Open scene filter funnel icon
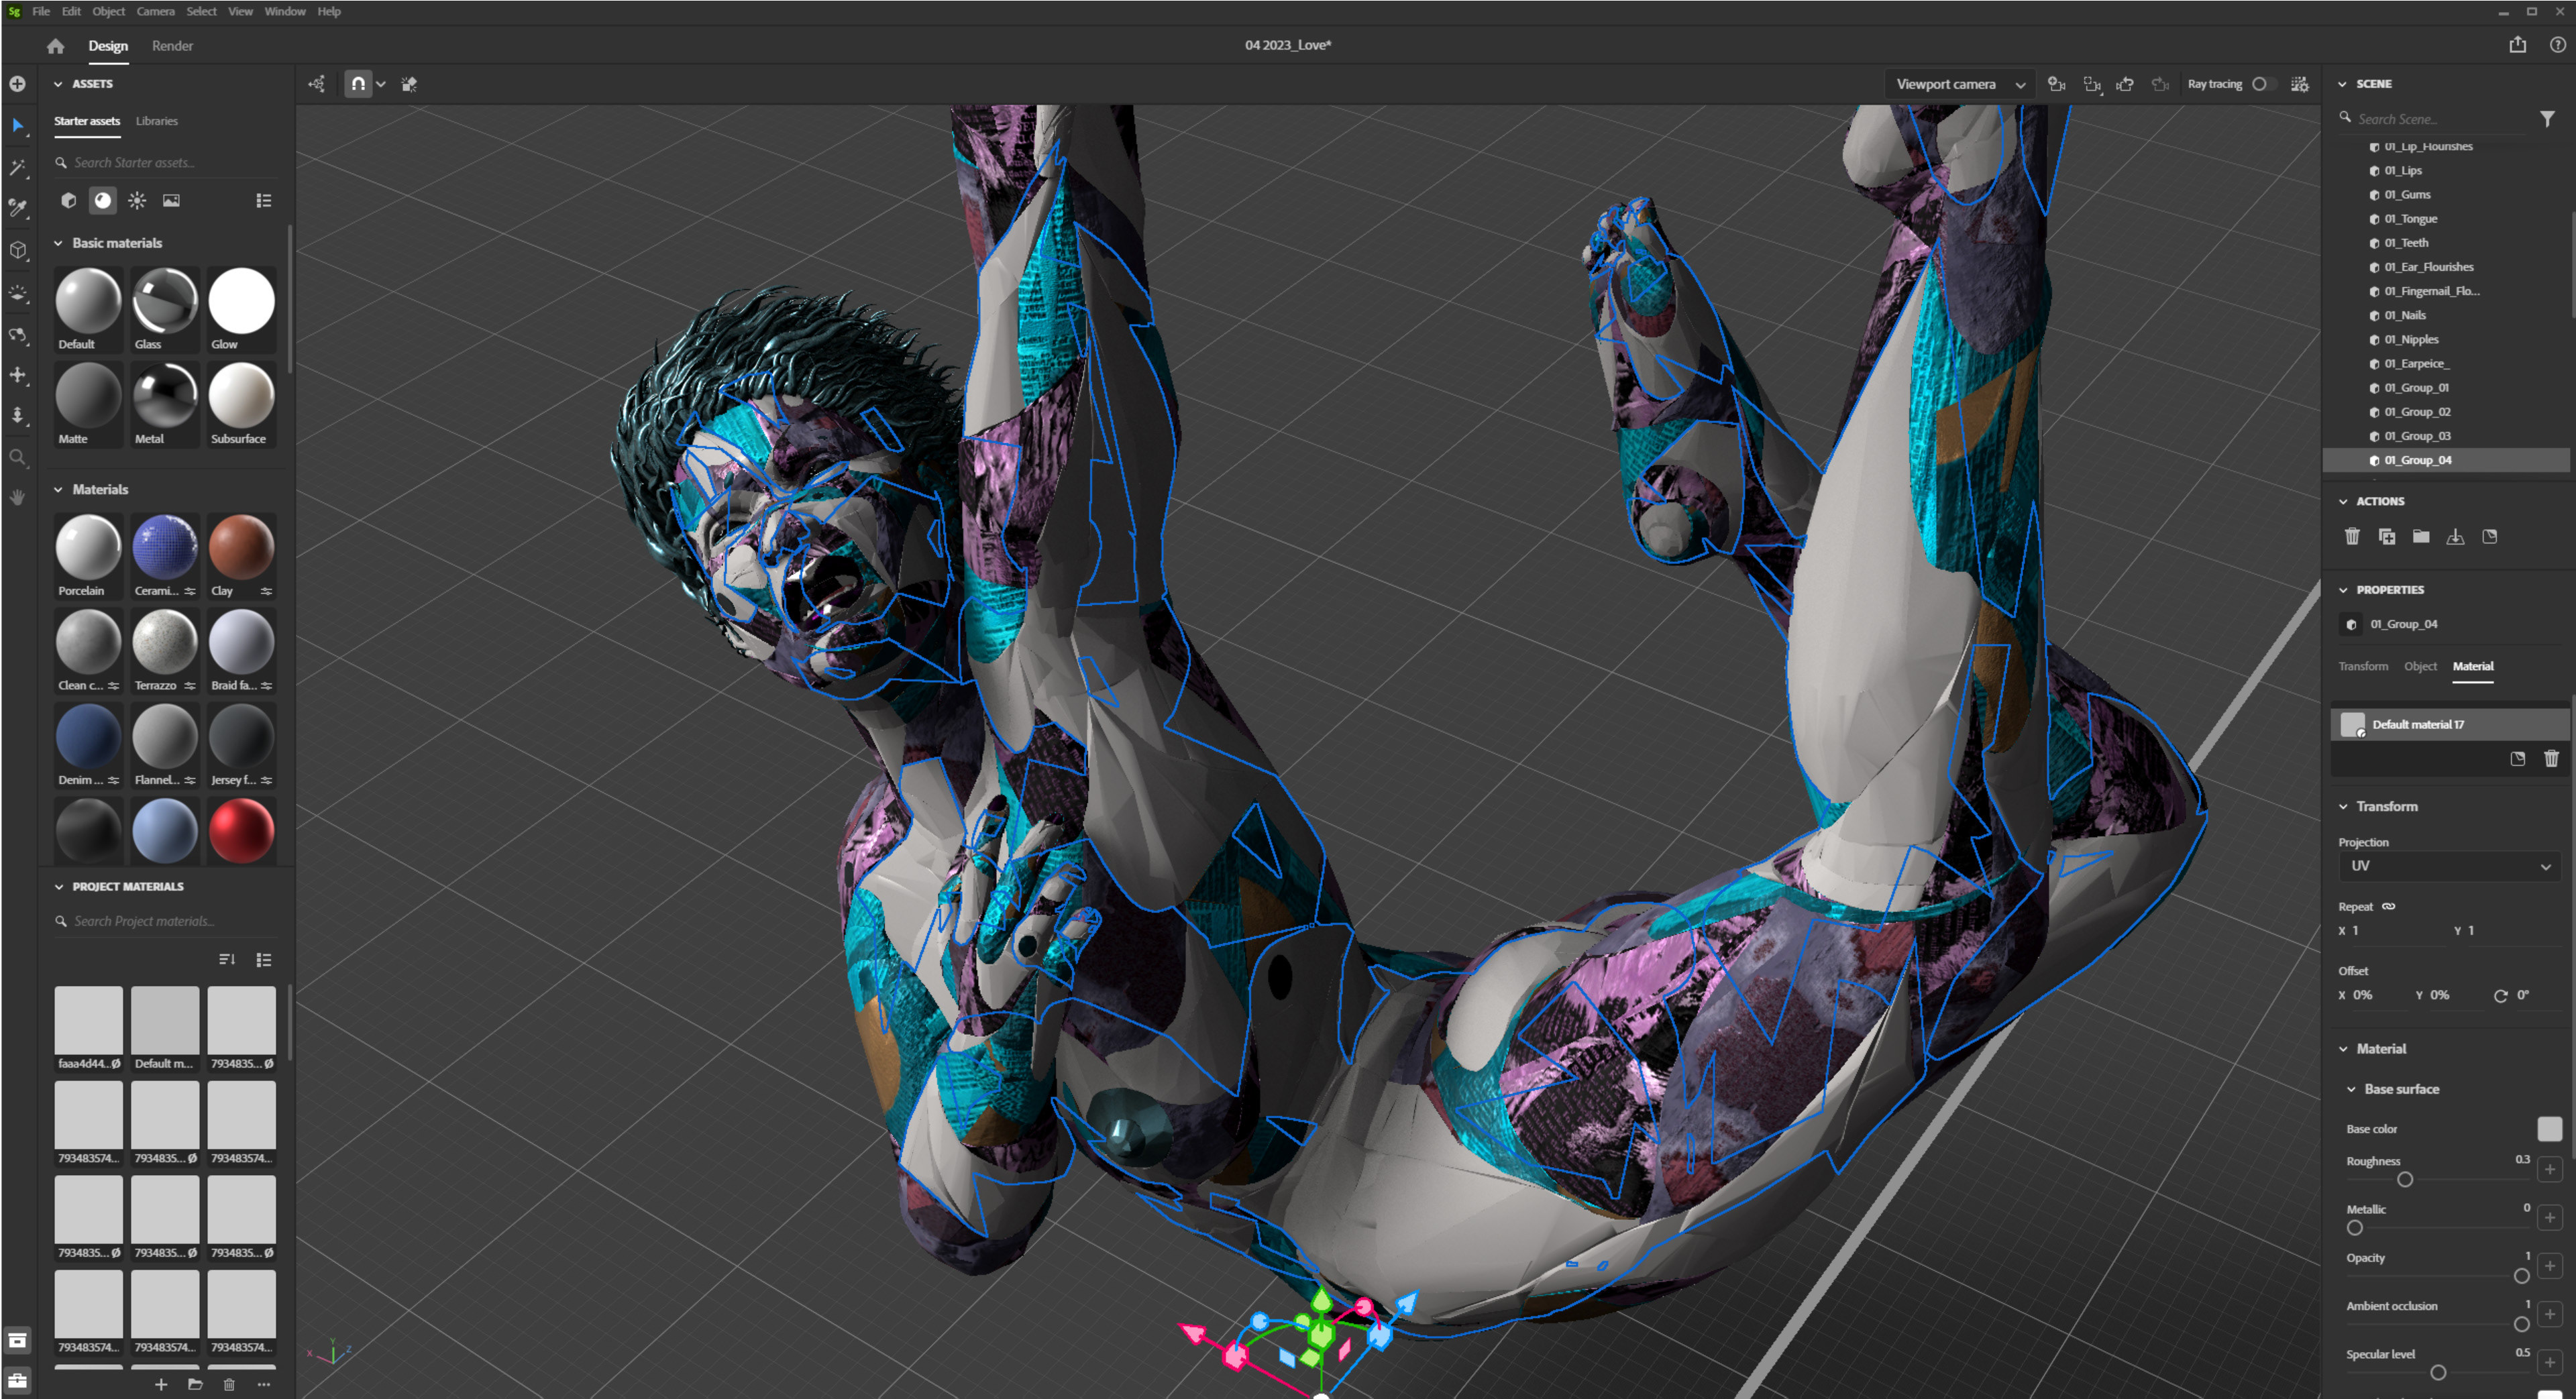This screenshot has height=1399, width=2576. tap(2546, 119)
